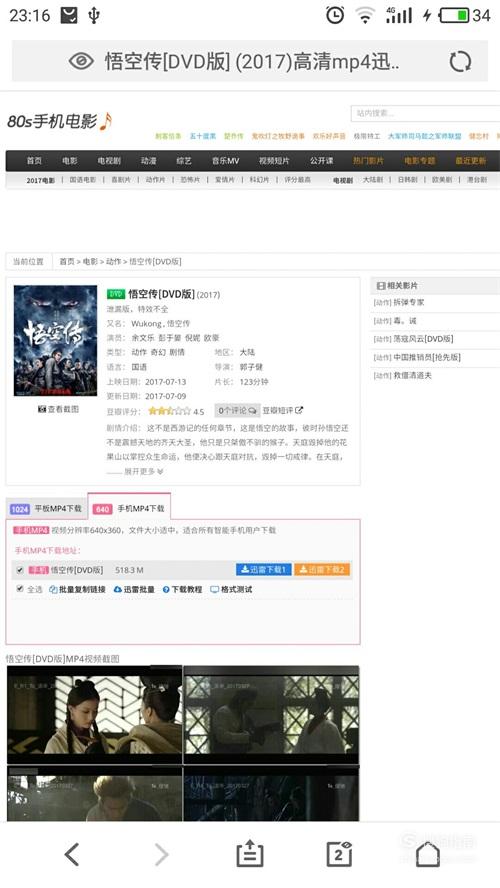Select the 手机MP4下载 tab
The height and width of the screenshot is (888, 500).
click(129, 509)
